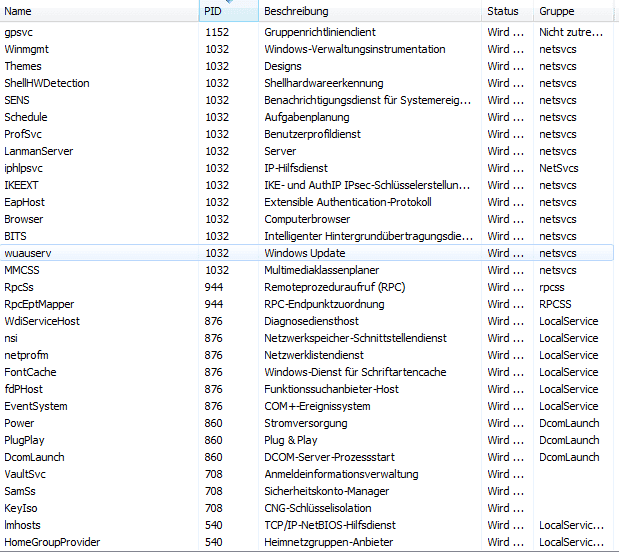
Task: Click the Stromversorgung description
Action: point(306,423)
